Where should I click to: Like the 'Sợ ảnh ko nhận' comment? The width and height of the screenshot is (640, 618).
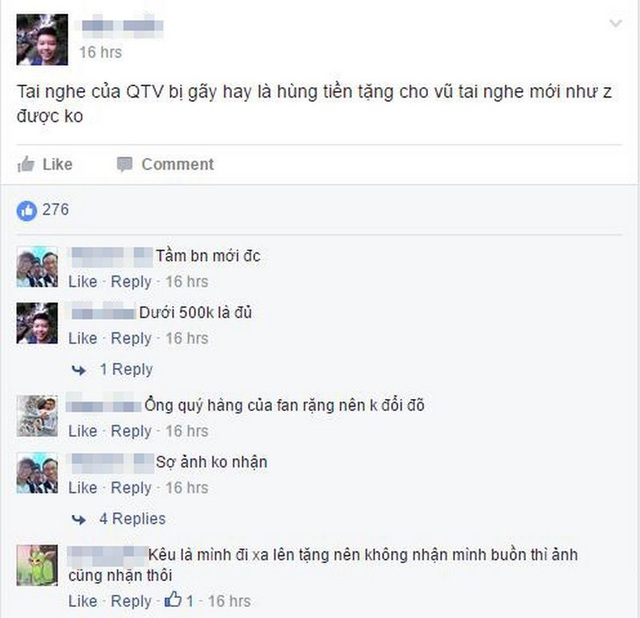[82, 487]
